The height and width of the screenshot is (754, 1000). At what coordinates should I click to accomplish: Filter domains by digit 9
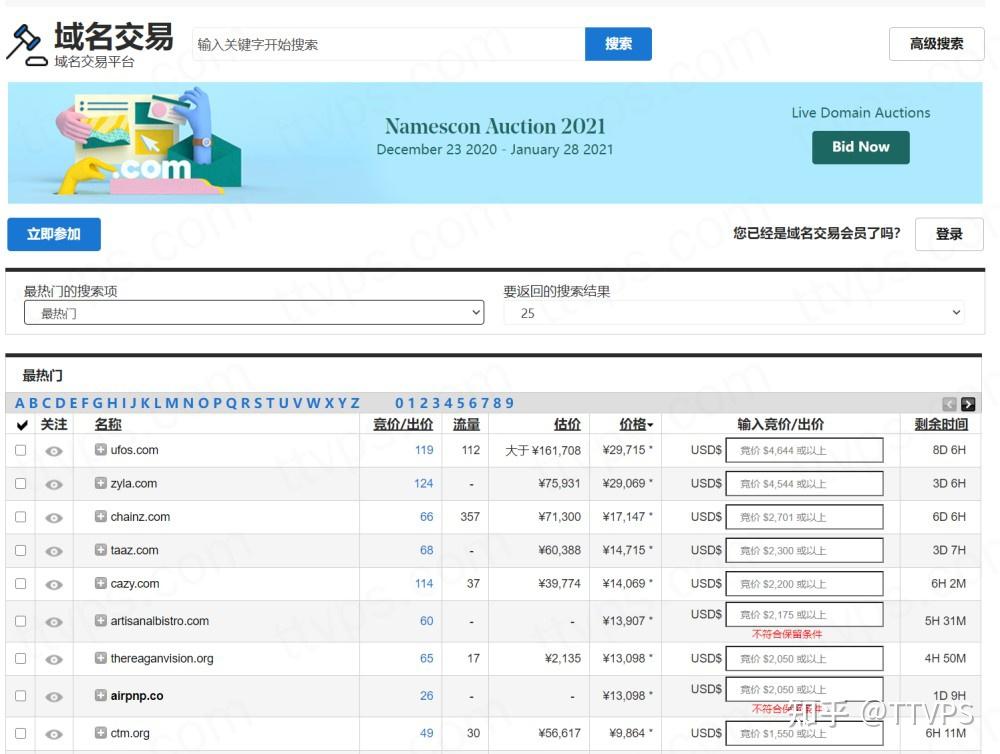pos(510,403)
